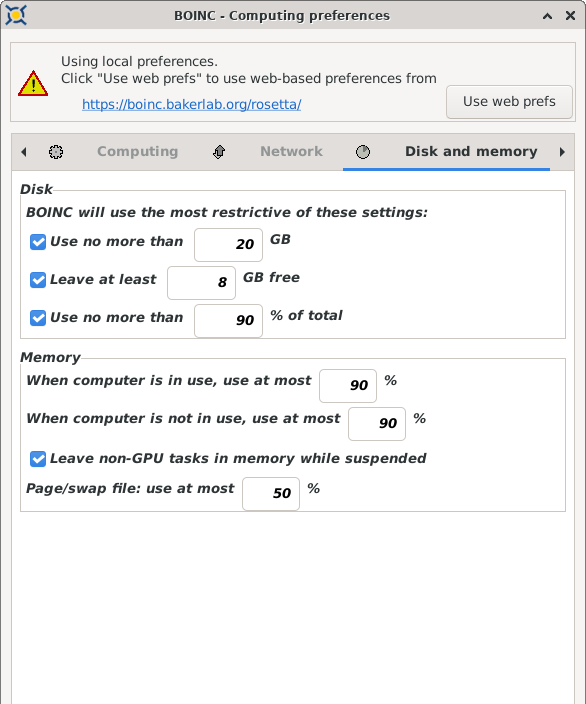Click the 'in use' memory percent field
This screenshot has width=586, height=704.
point(348,386)
